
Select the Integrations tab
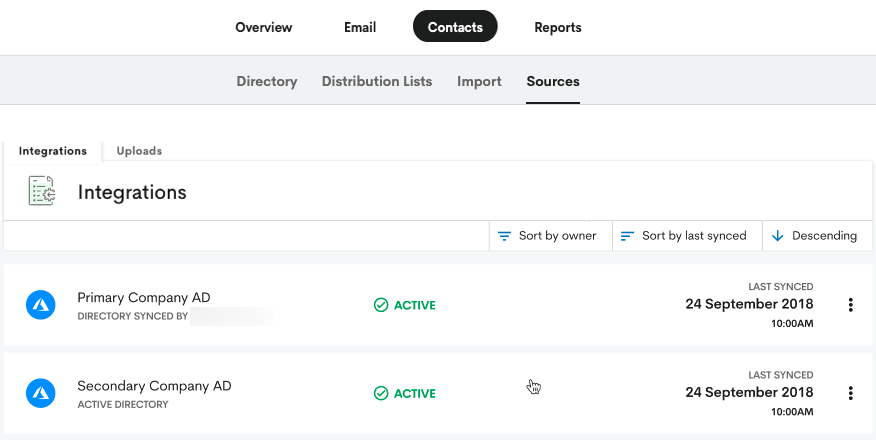coord(53,151)
